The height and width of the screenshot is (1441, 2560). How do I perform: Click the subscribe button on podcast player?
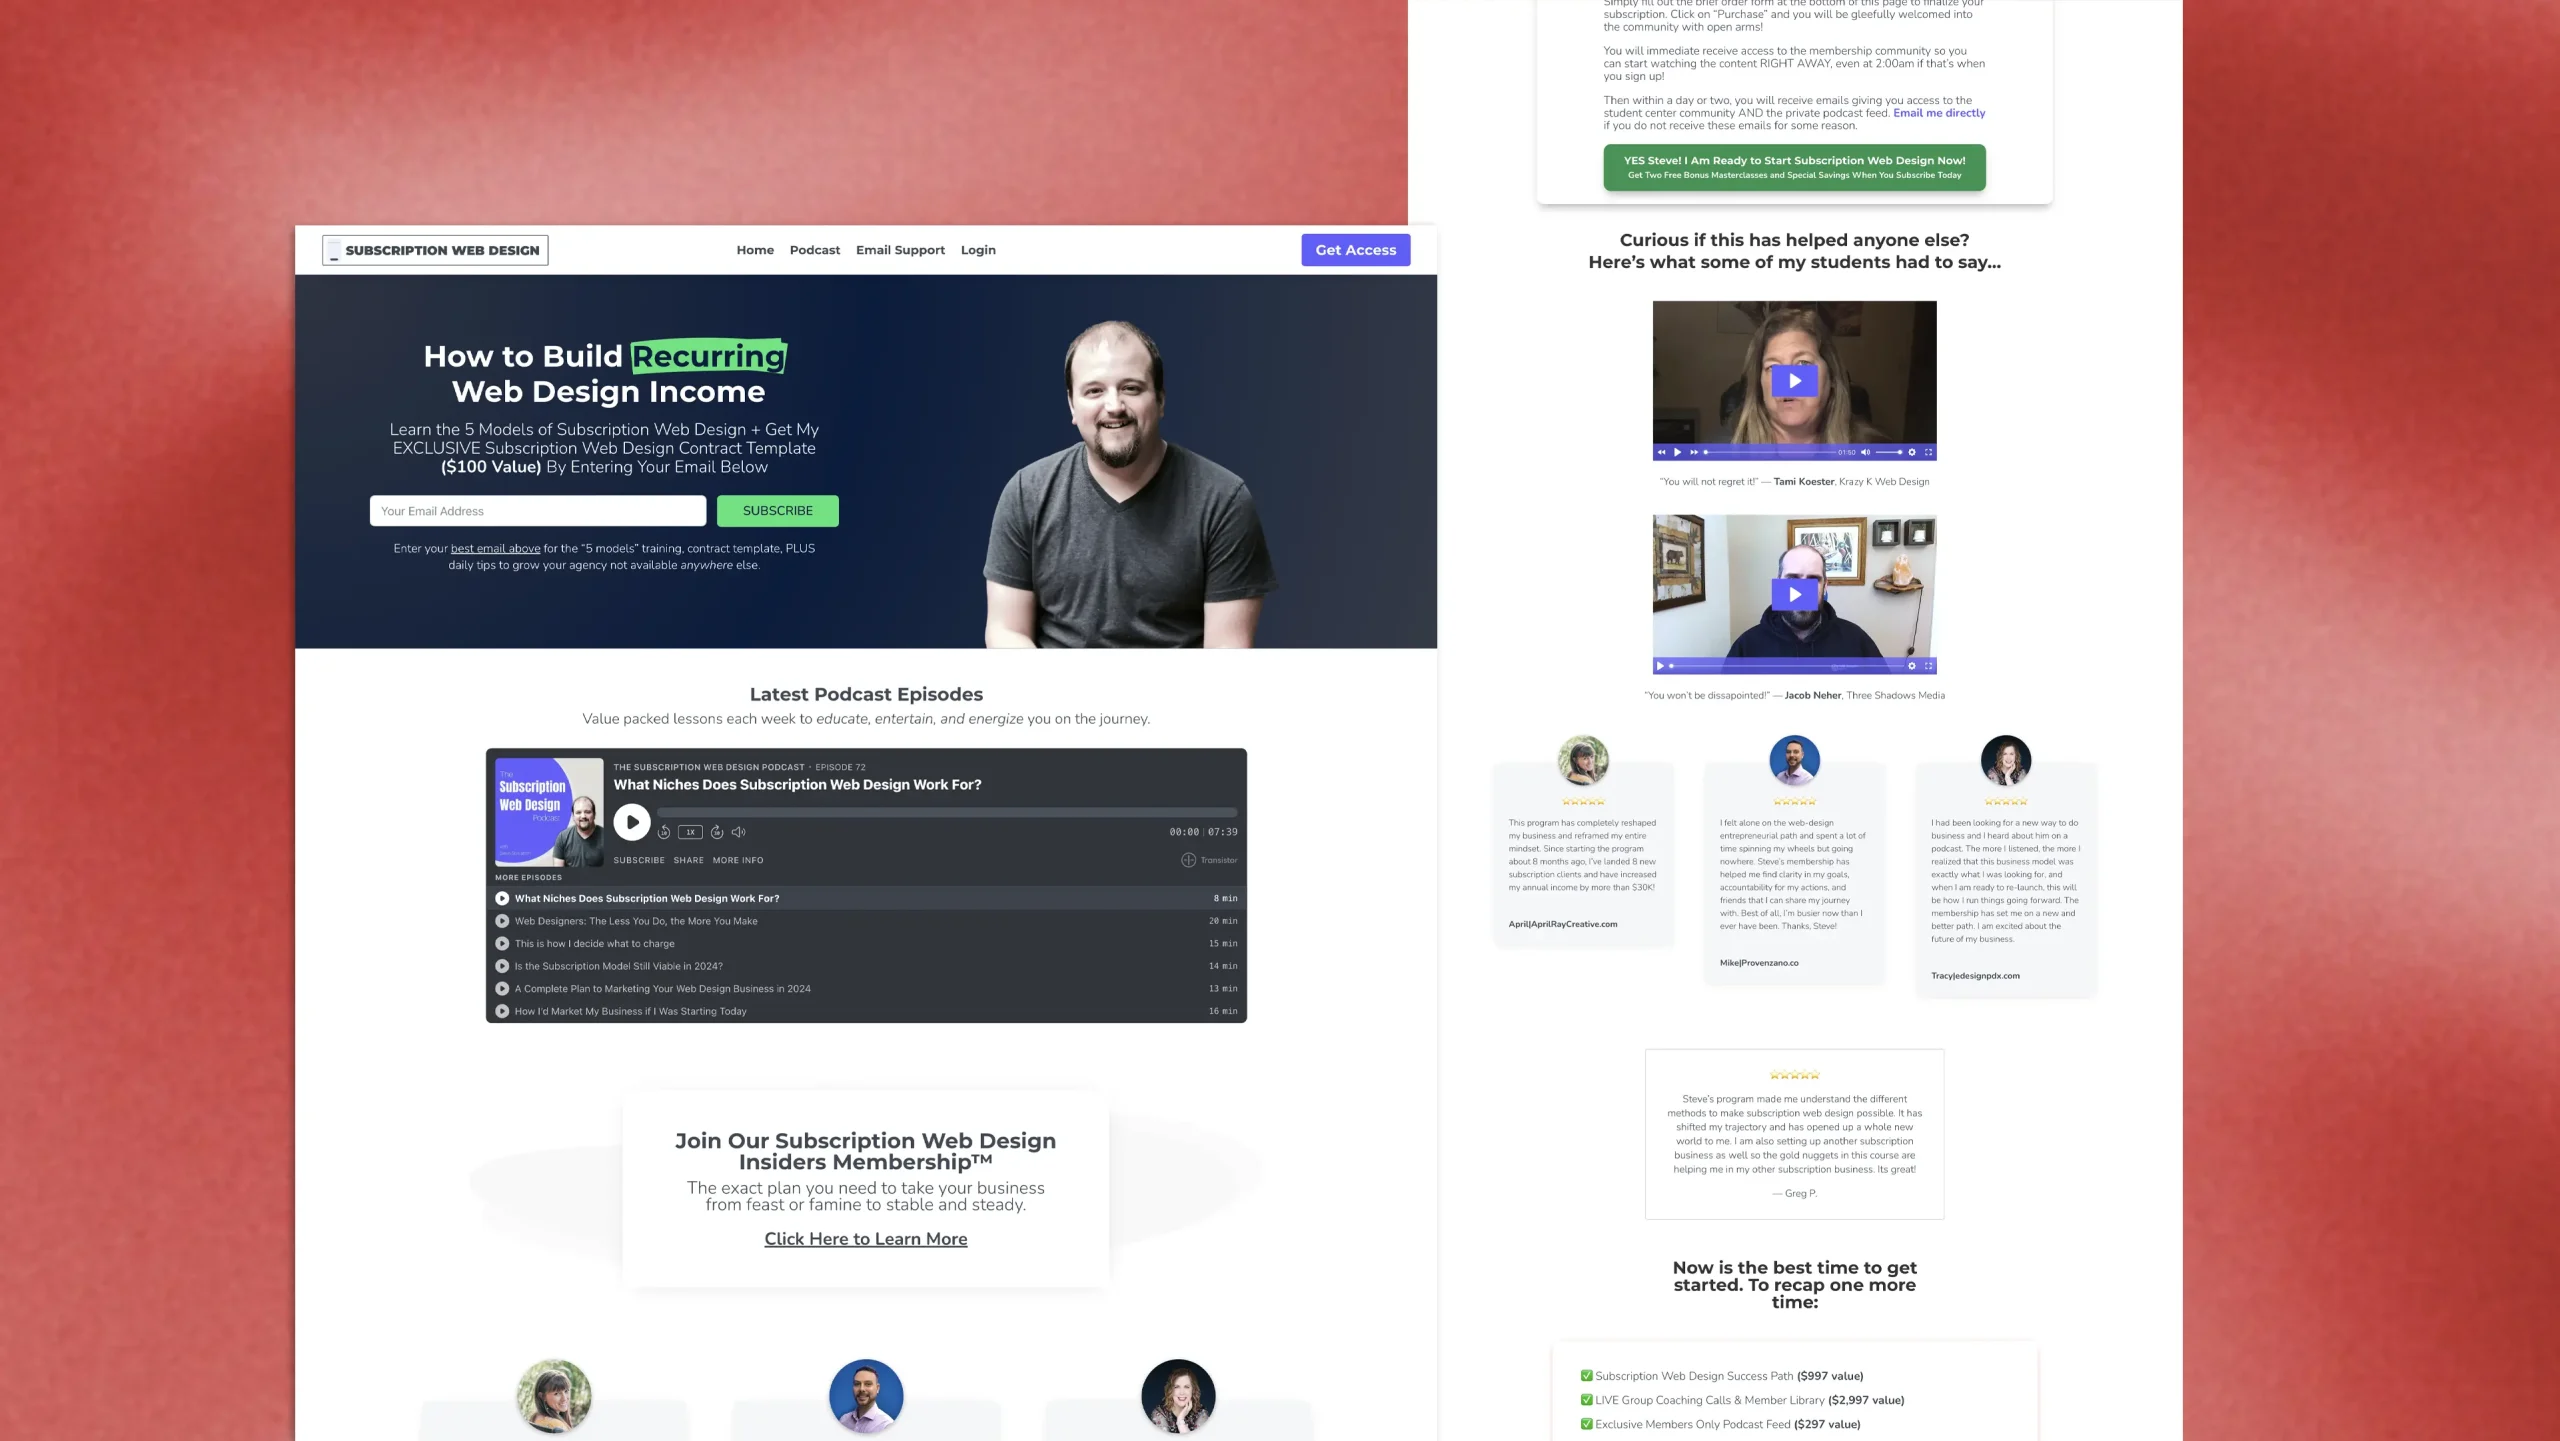click(638, 859)
